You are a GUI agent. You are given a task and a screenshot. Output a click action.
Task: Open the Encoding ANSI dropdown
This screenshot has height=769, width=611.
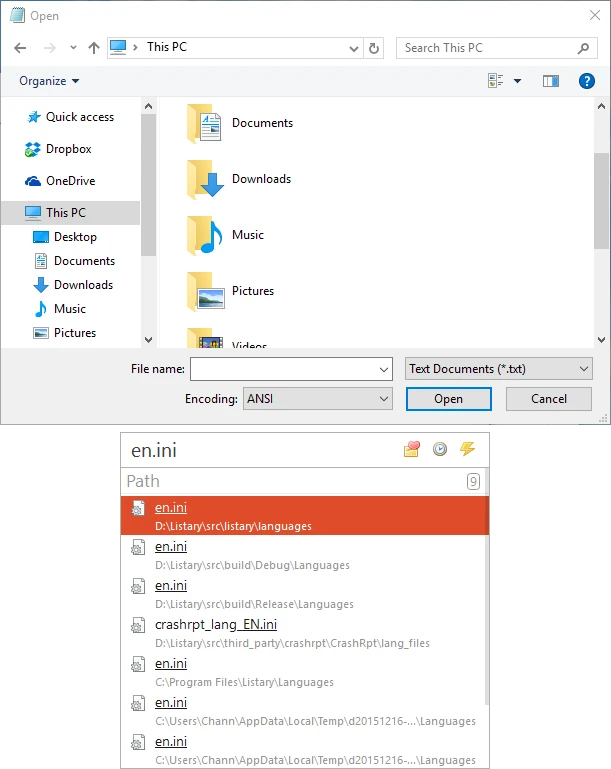[x=316, y=399]
